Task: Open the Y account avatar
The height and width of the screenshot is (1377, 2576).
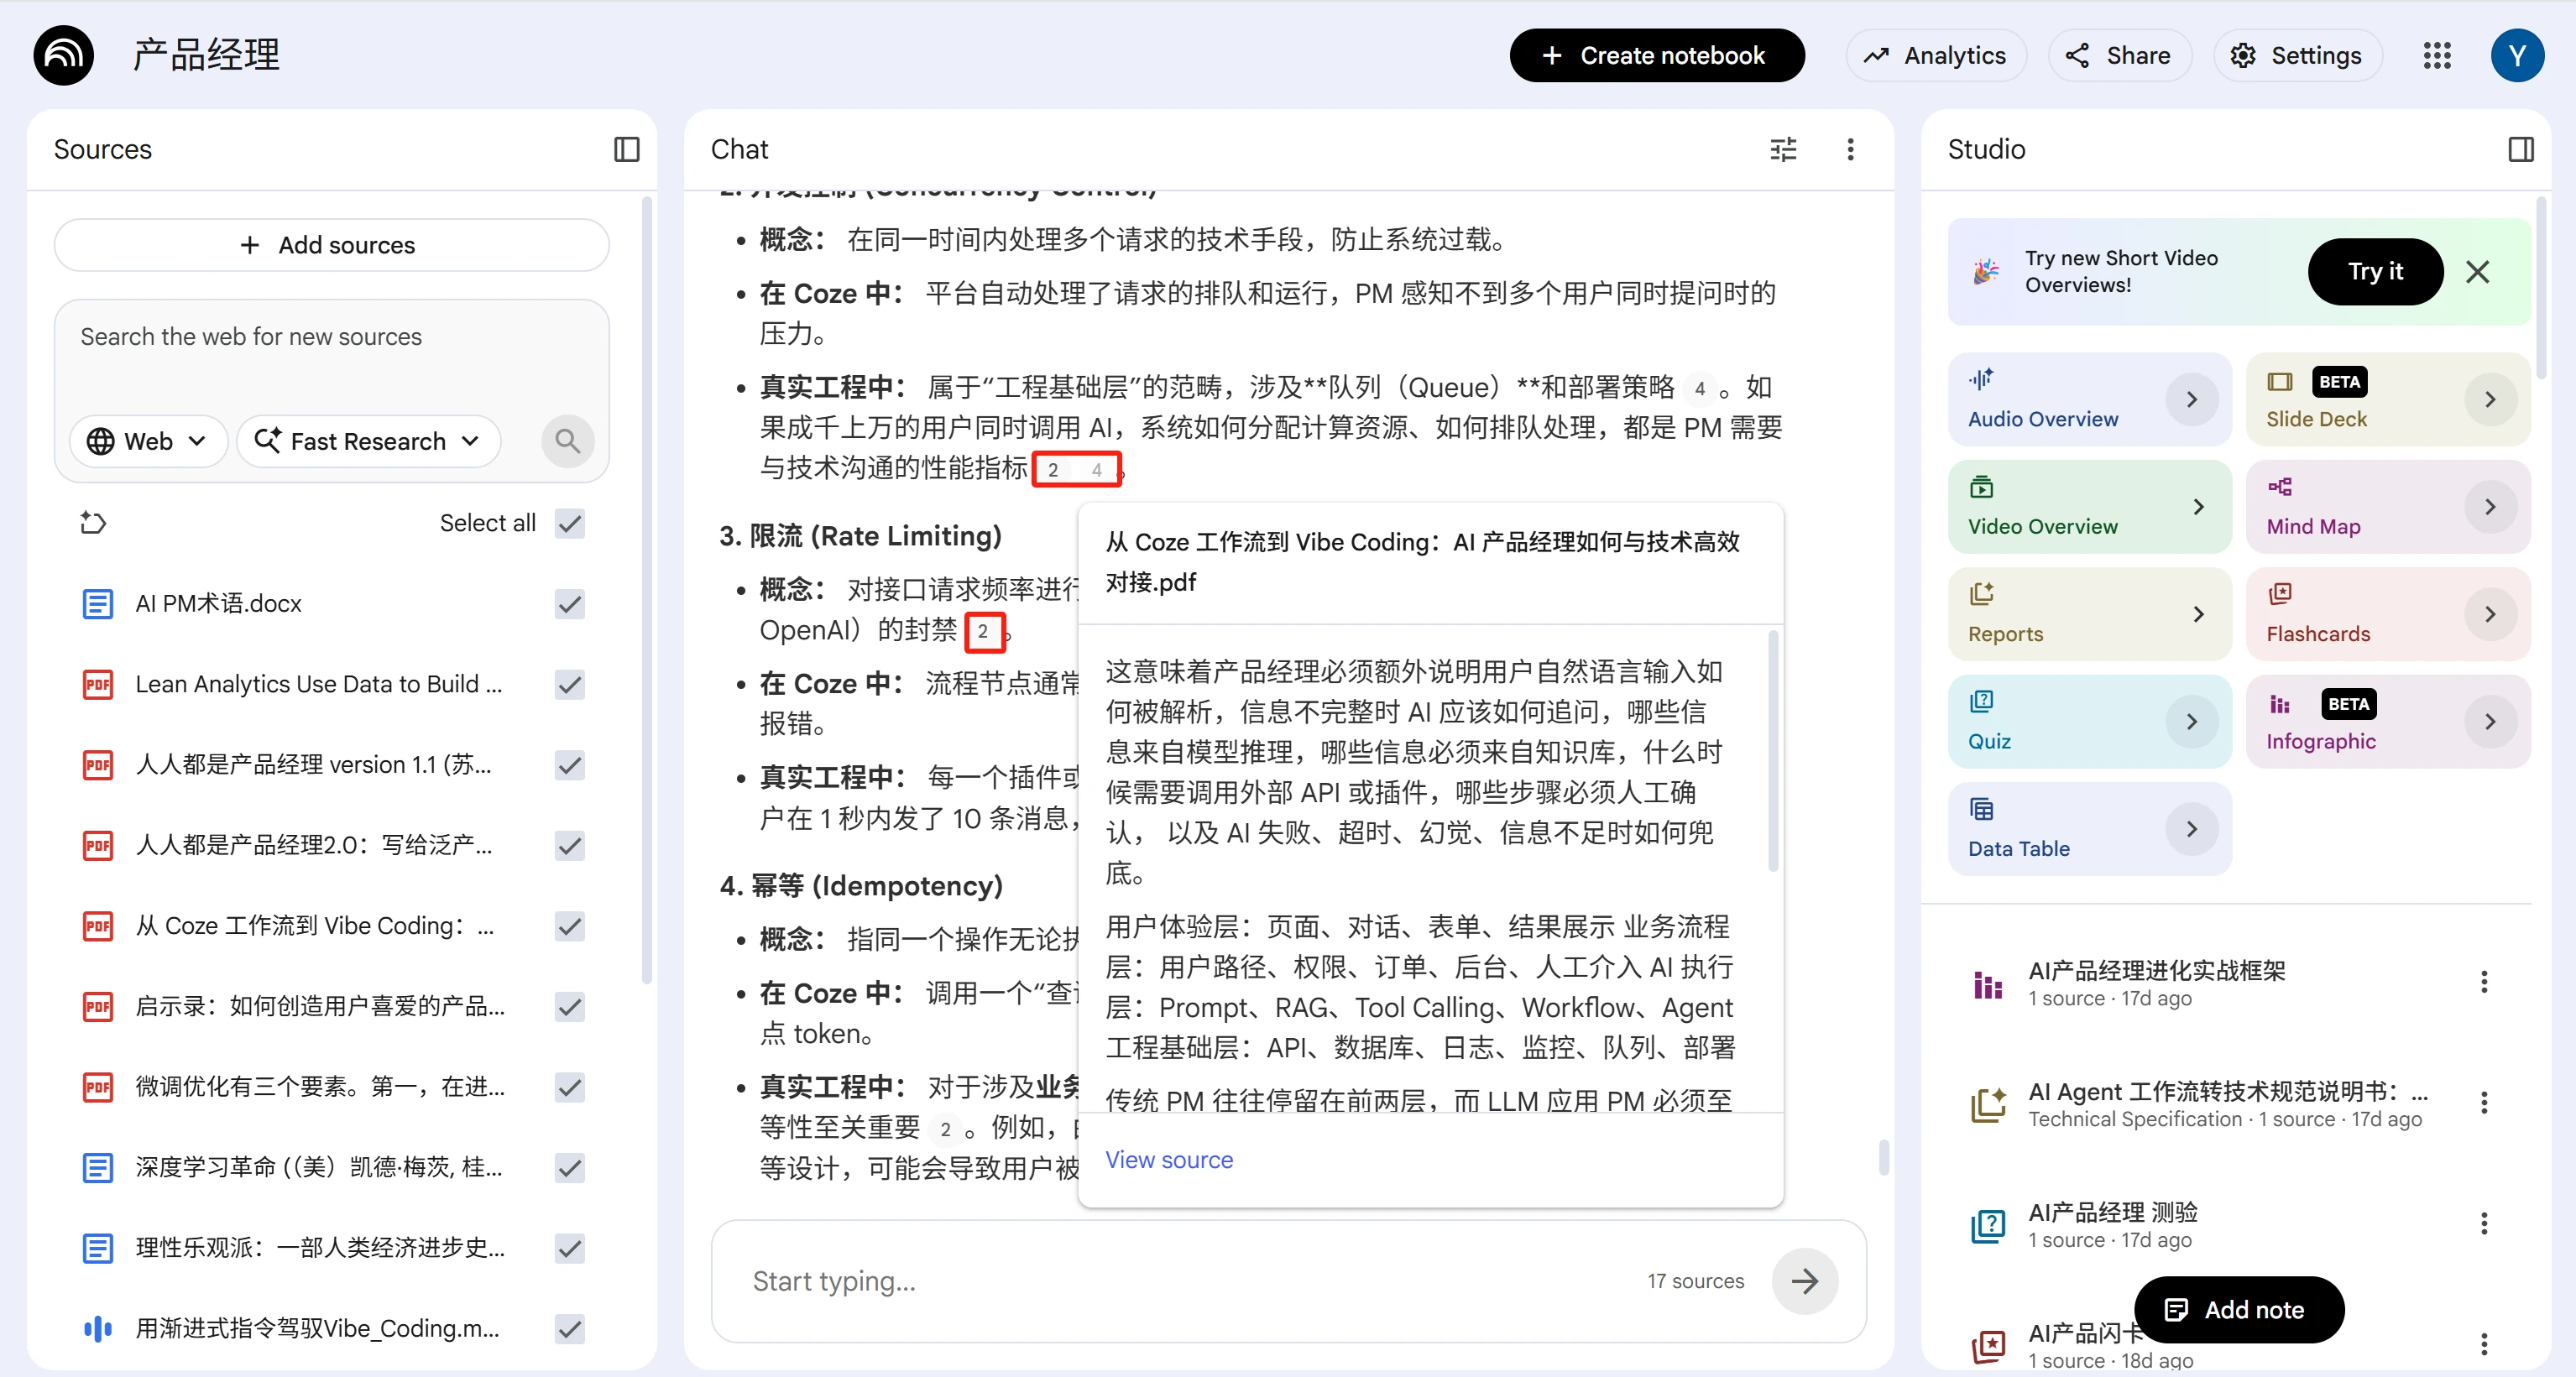Action: click(2517, 55)
